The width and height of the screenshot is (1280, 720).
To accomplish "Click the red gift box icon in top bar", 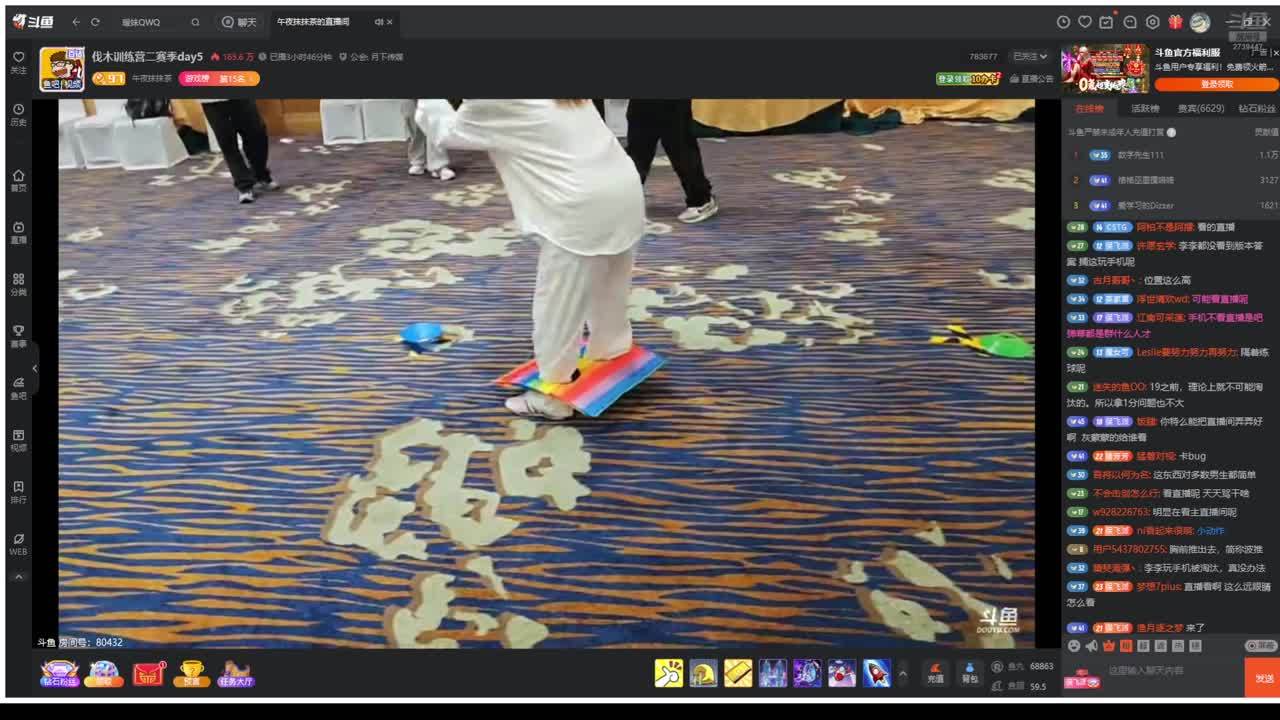I will point(1174,22).
